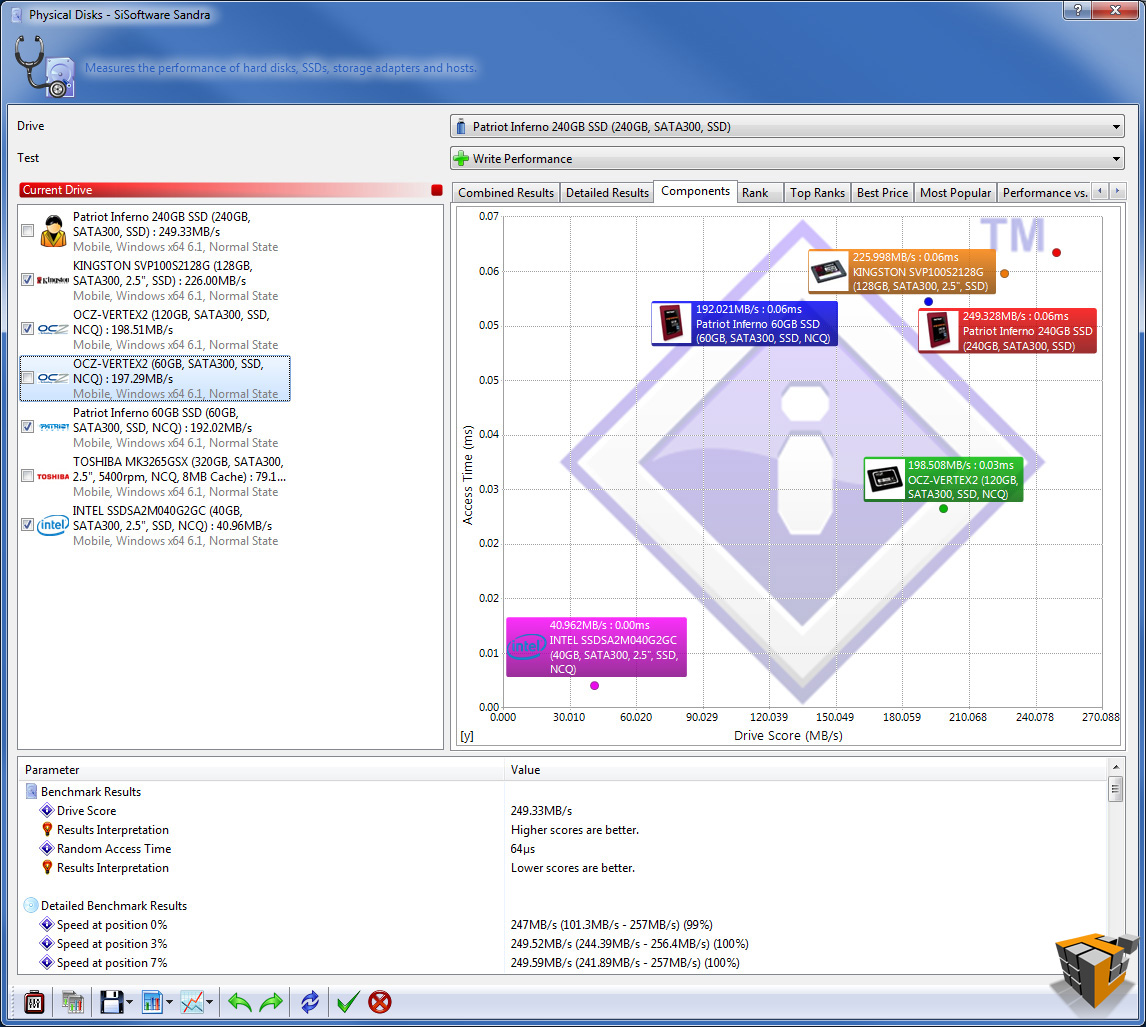Click the red cancel X icon
Screen dimensions: 1146x1027
[x=380, y=1001]
